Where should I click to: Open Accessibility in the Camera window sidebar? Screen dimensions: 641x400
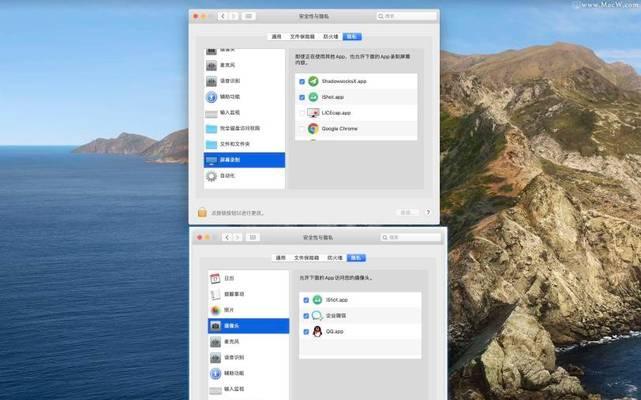[x=248, y=373]
